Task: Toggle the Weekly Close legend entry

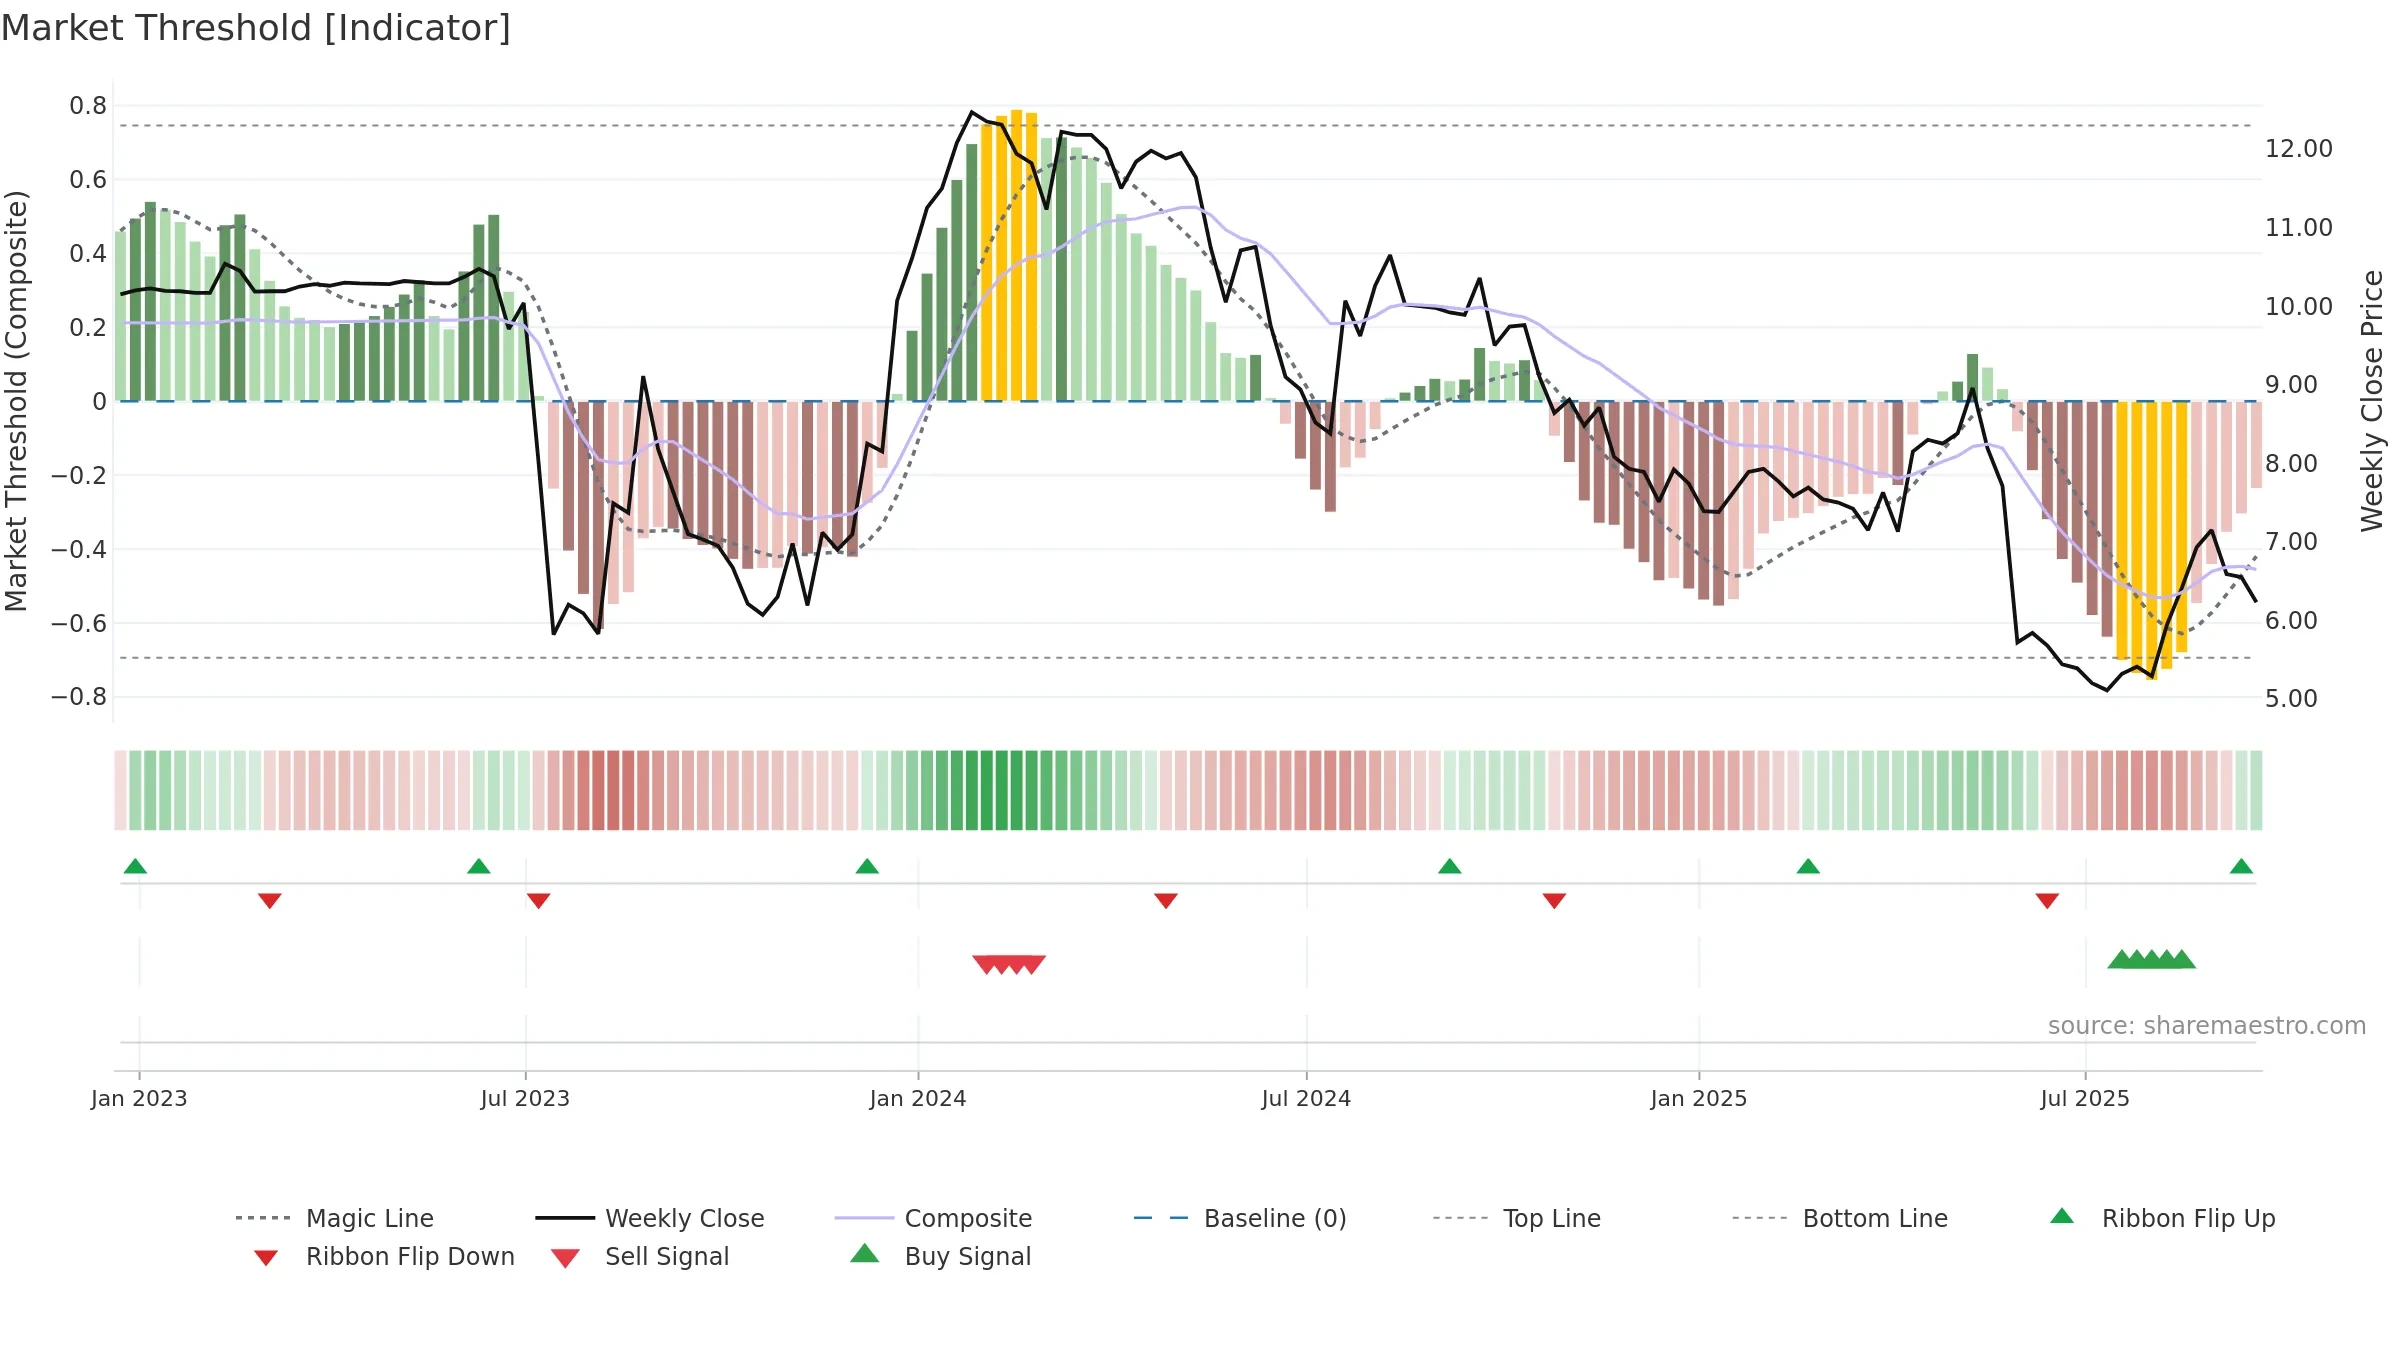Action: pyautogui.click(x=650, y=1218)
